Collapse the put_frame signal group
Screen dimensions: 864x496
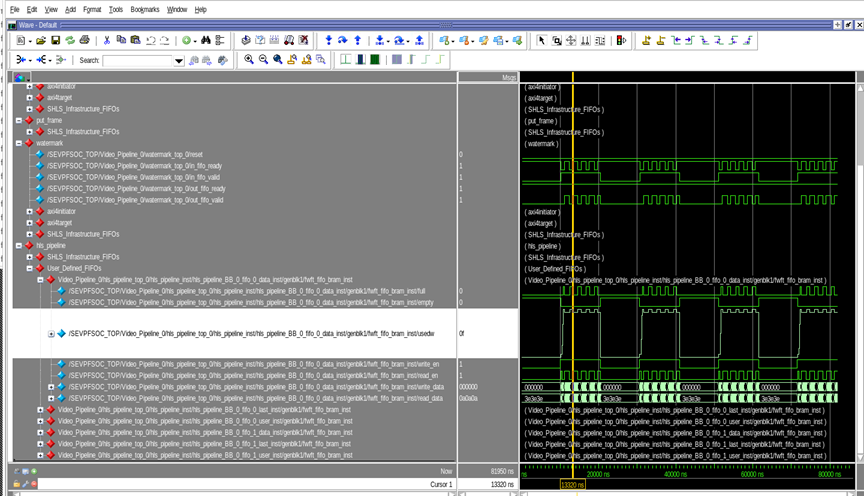[x=20, y=120]
